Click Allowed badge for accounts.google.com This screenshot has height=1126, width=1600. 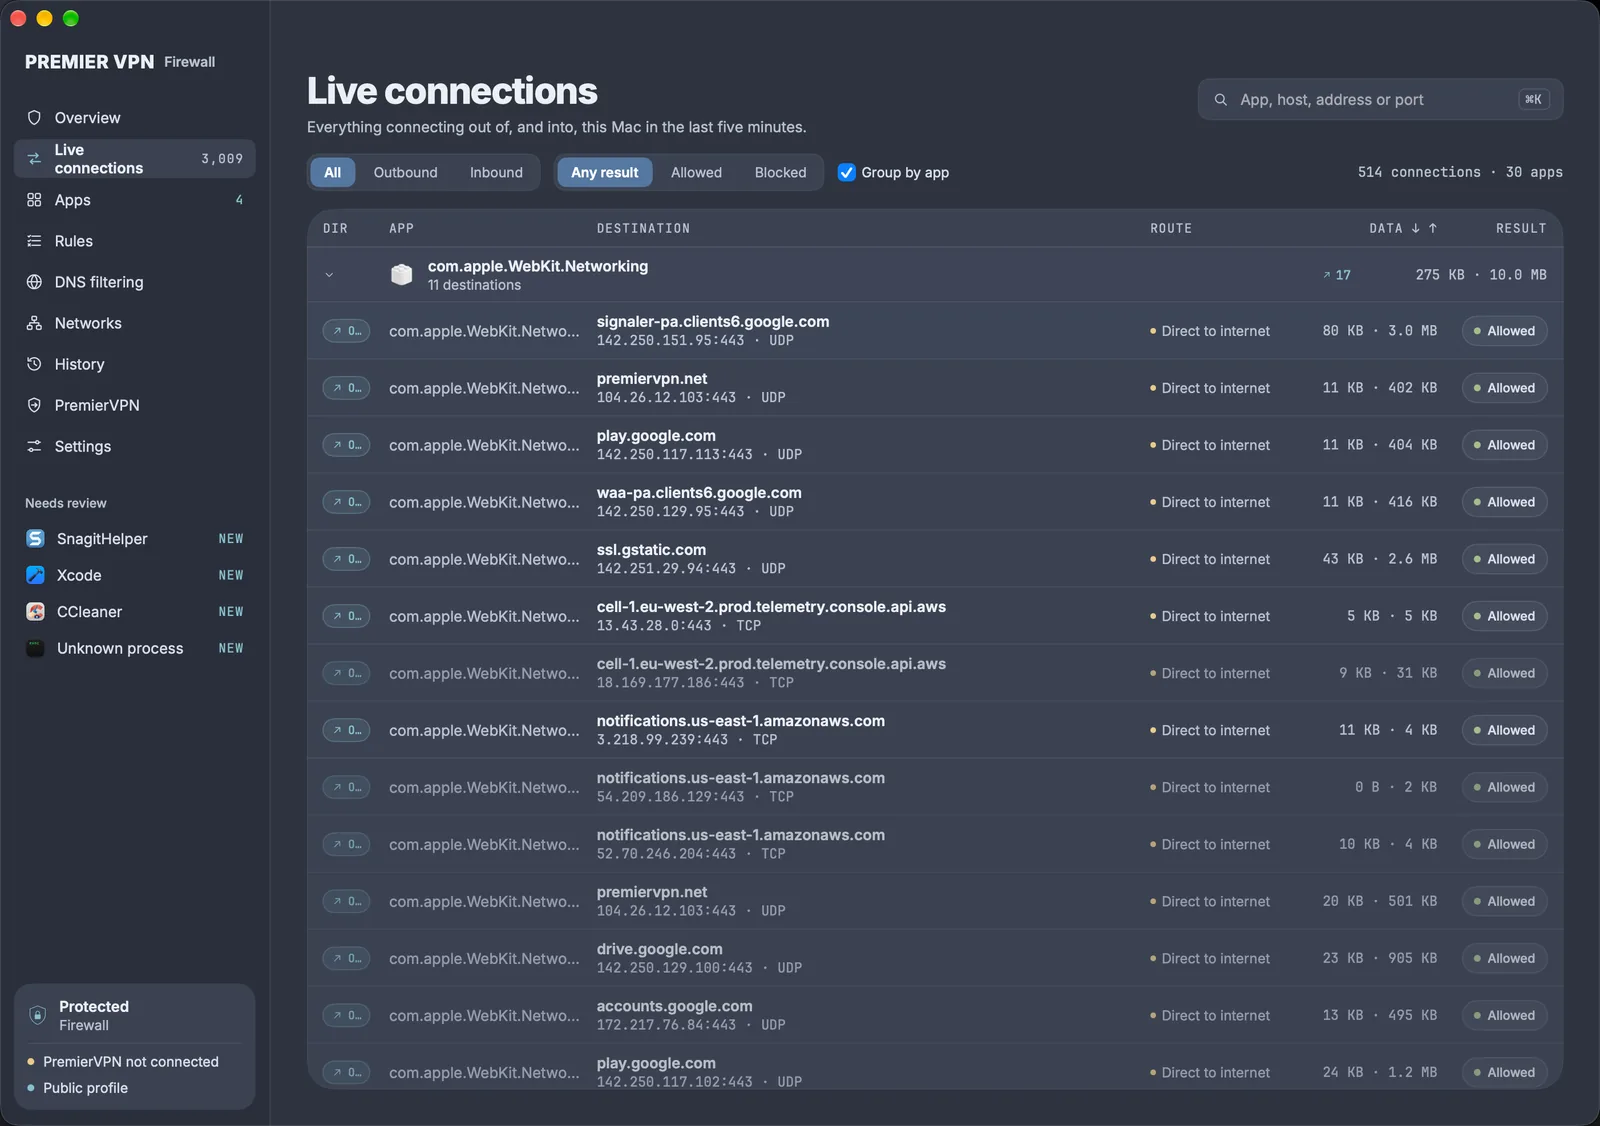pyautogui.click(x=1504, y=1015)
